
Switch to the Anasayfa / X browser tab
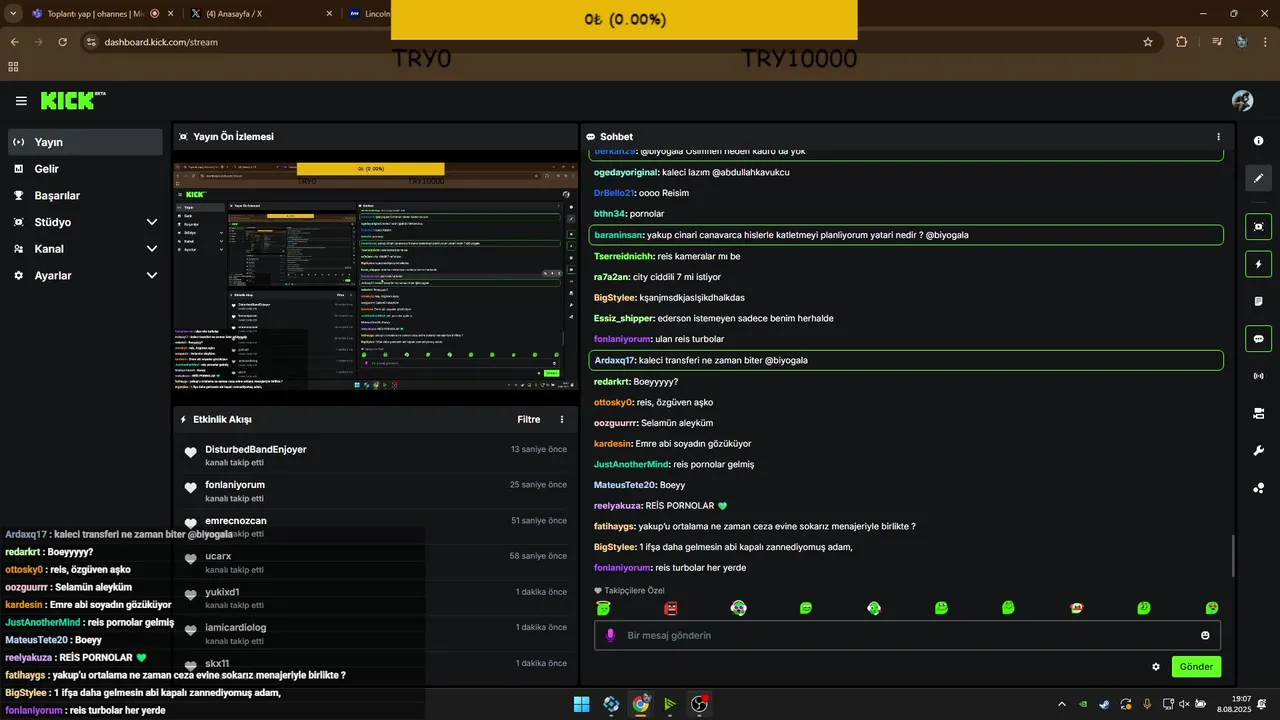click(x=262, y=13)
